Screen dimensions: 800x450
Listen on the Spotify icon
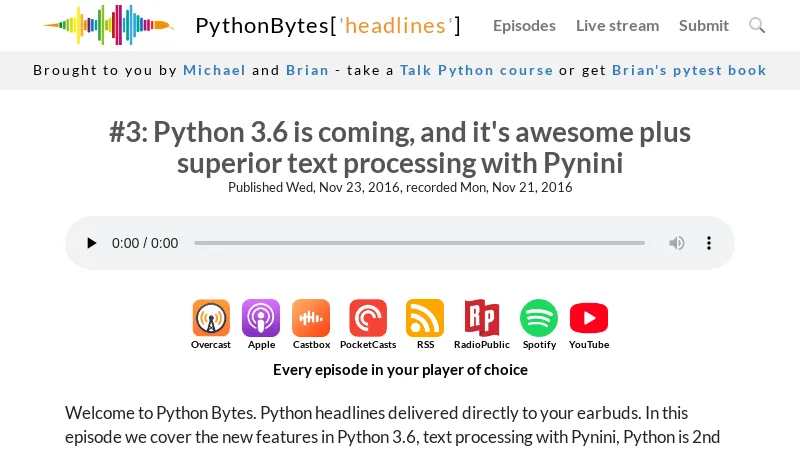pyautogui.click(x=539, y=319)
